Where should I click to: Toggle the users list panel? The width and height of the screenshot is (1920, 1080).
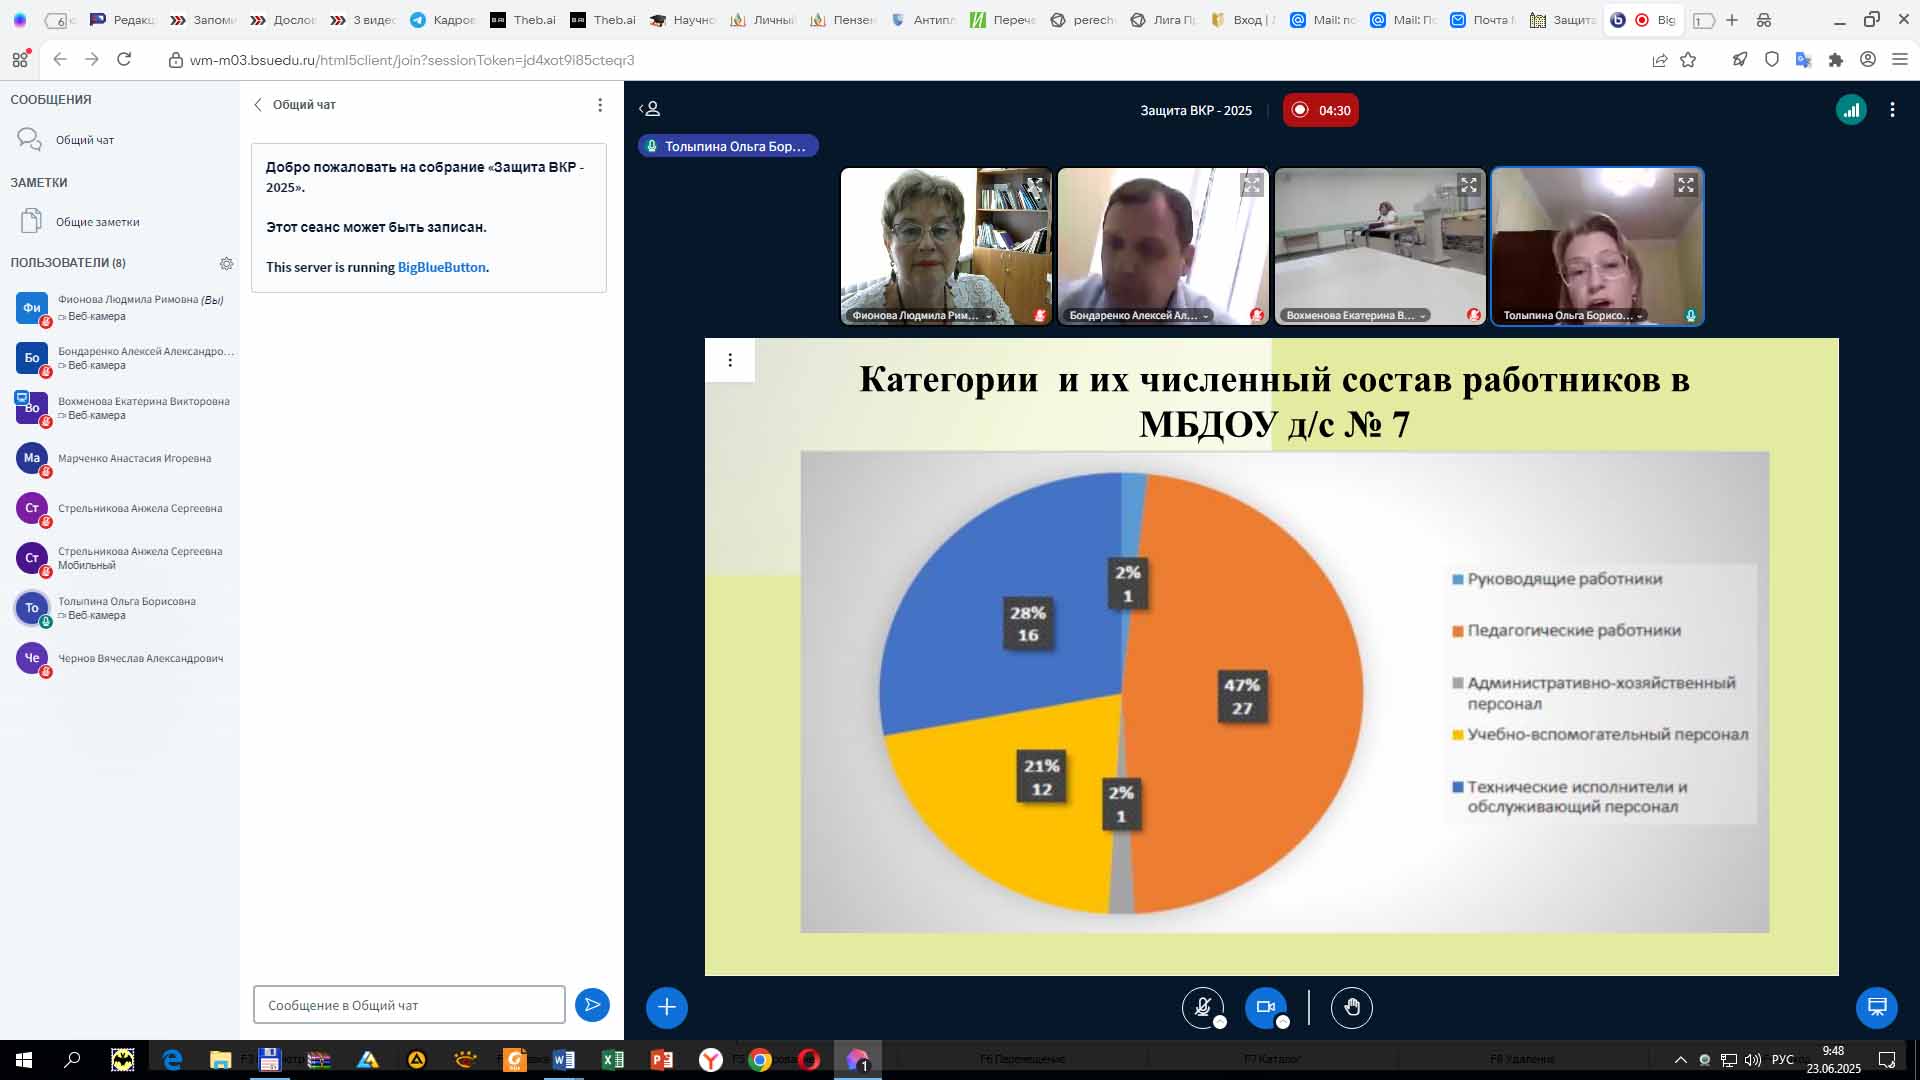pos(650,108)
